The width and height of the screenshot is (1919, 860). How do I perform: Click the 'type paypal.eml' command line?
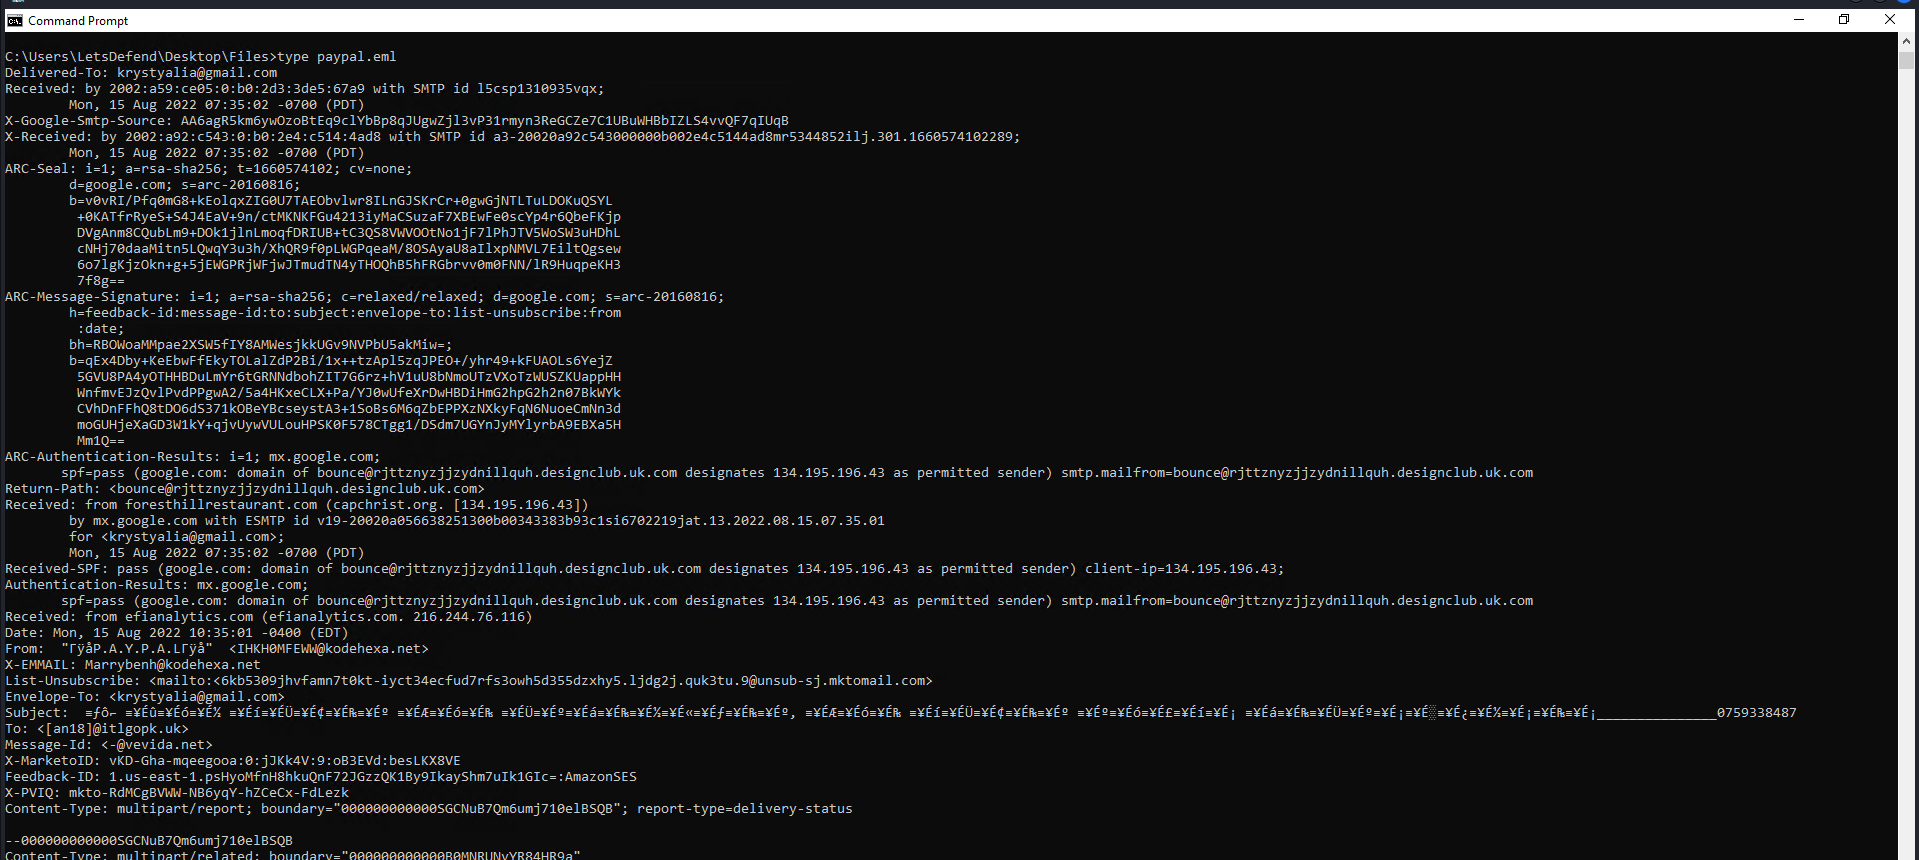click(x=201, y=57)
